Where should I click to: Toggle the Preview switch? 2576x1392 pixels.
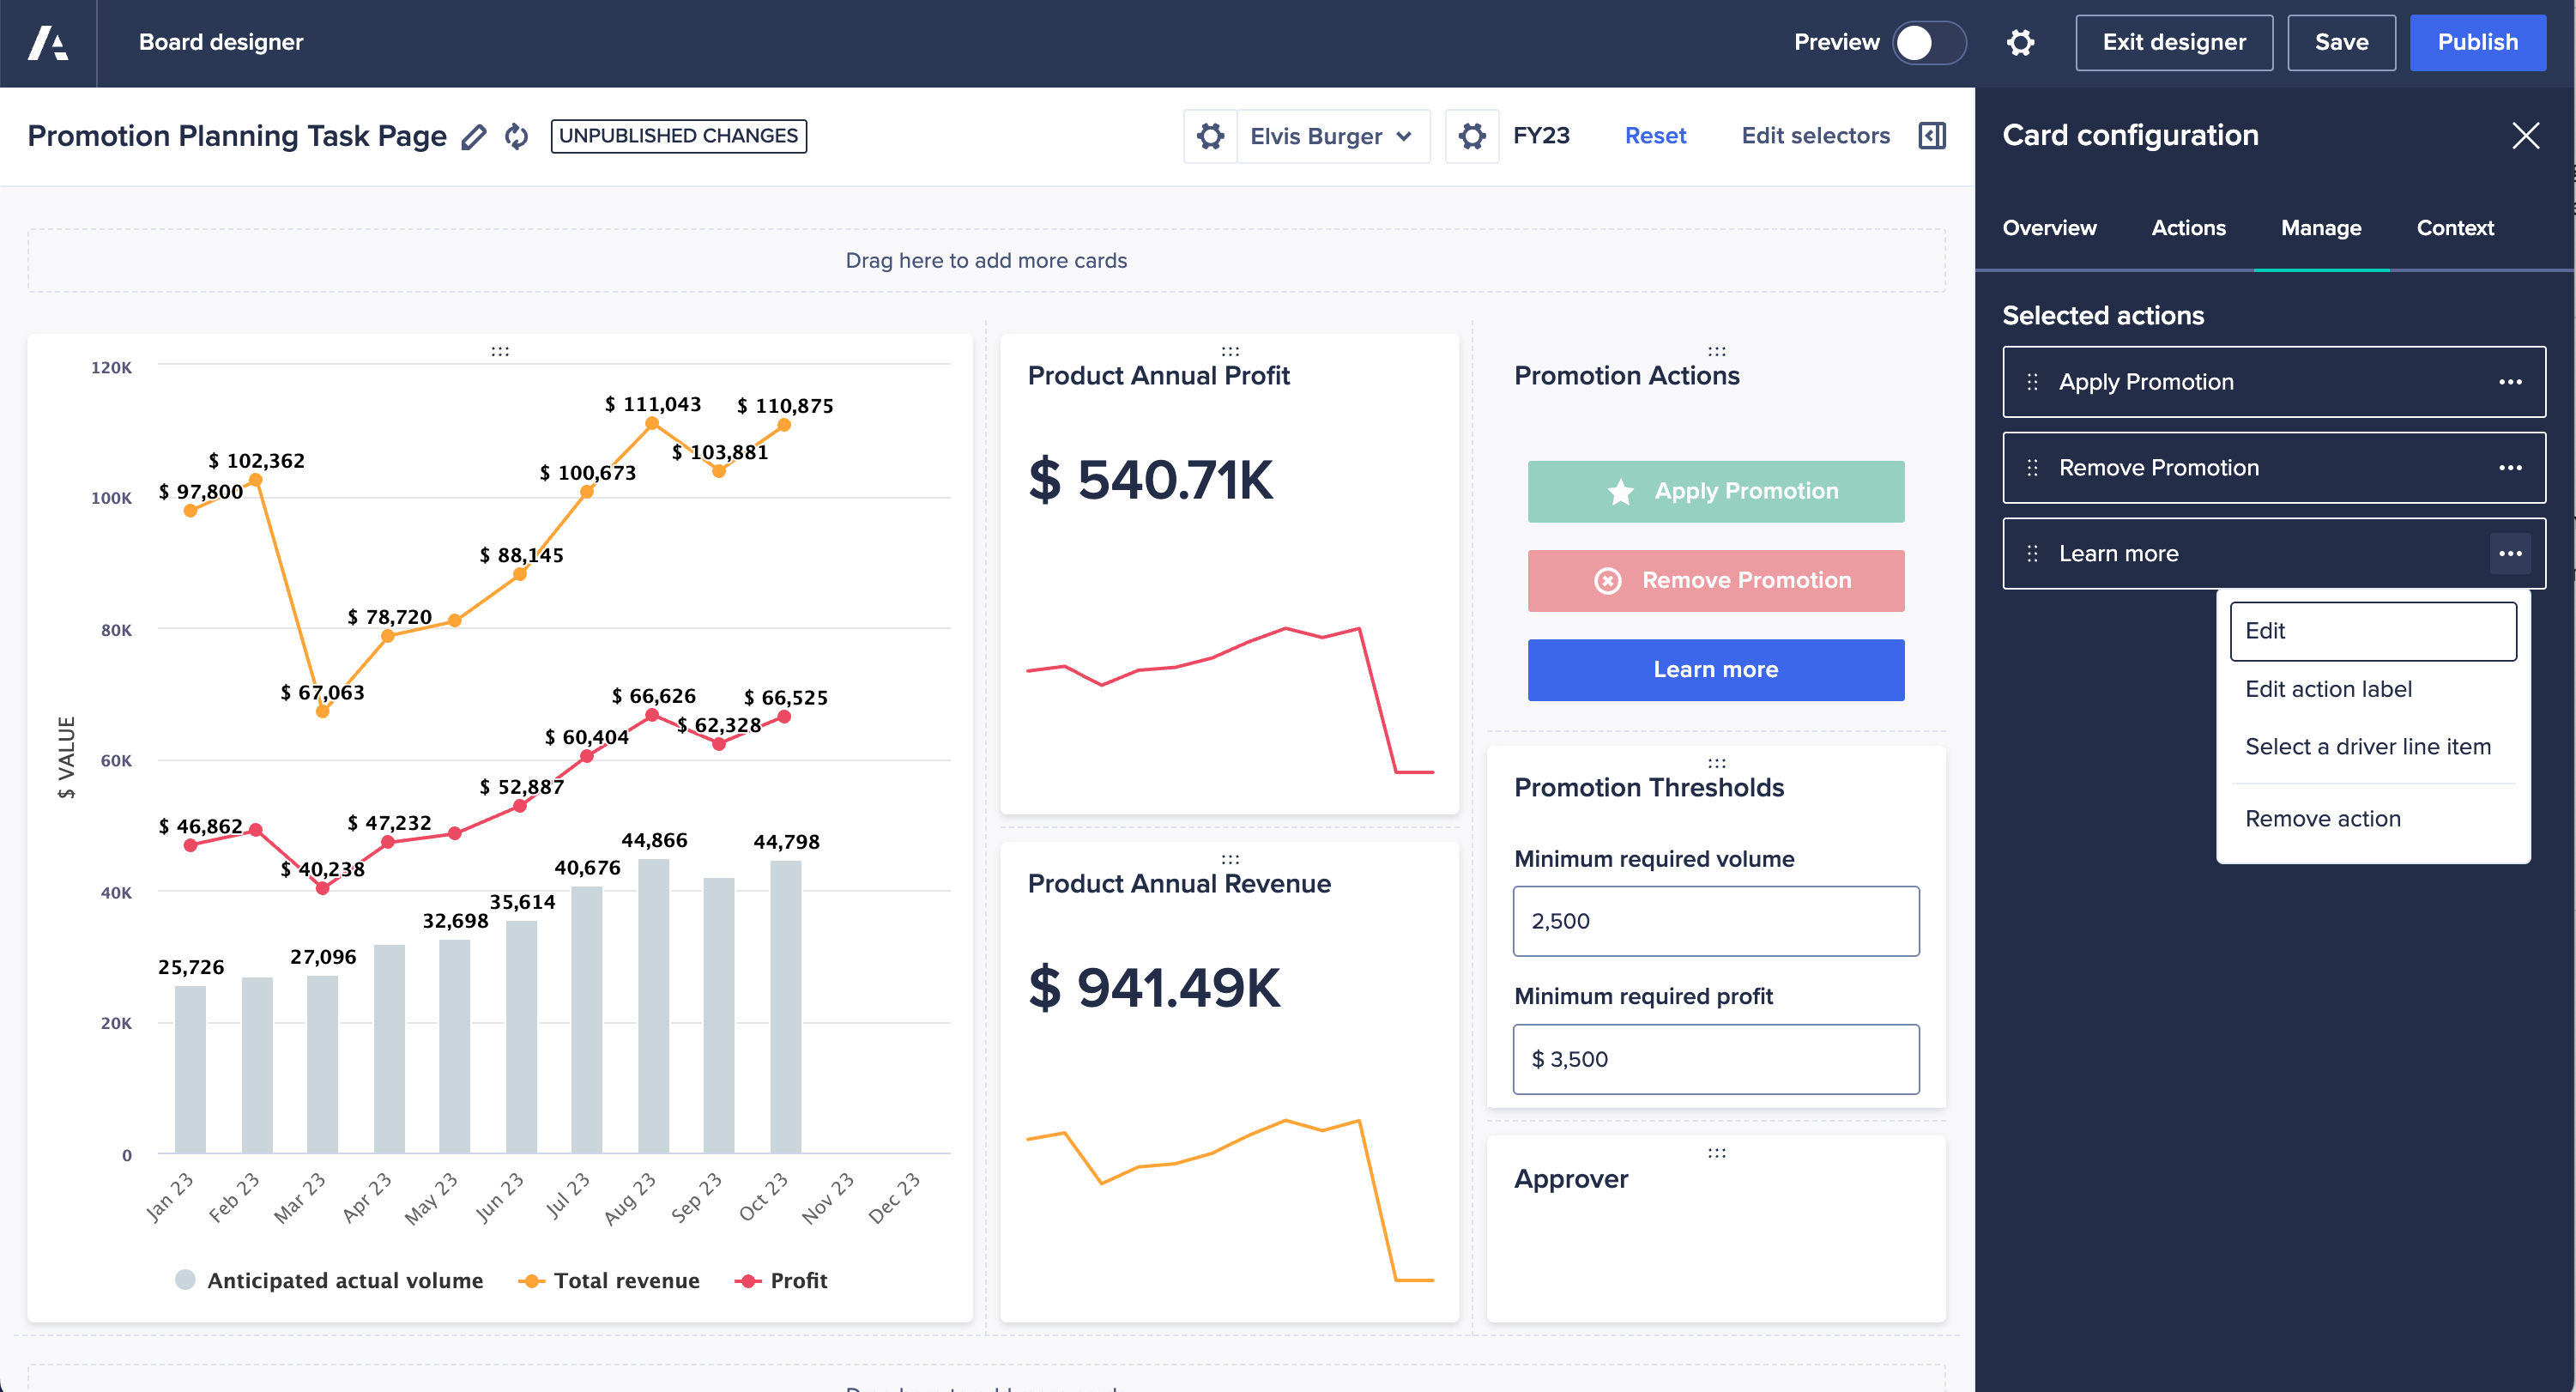[x=1928, y=42]
